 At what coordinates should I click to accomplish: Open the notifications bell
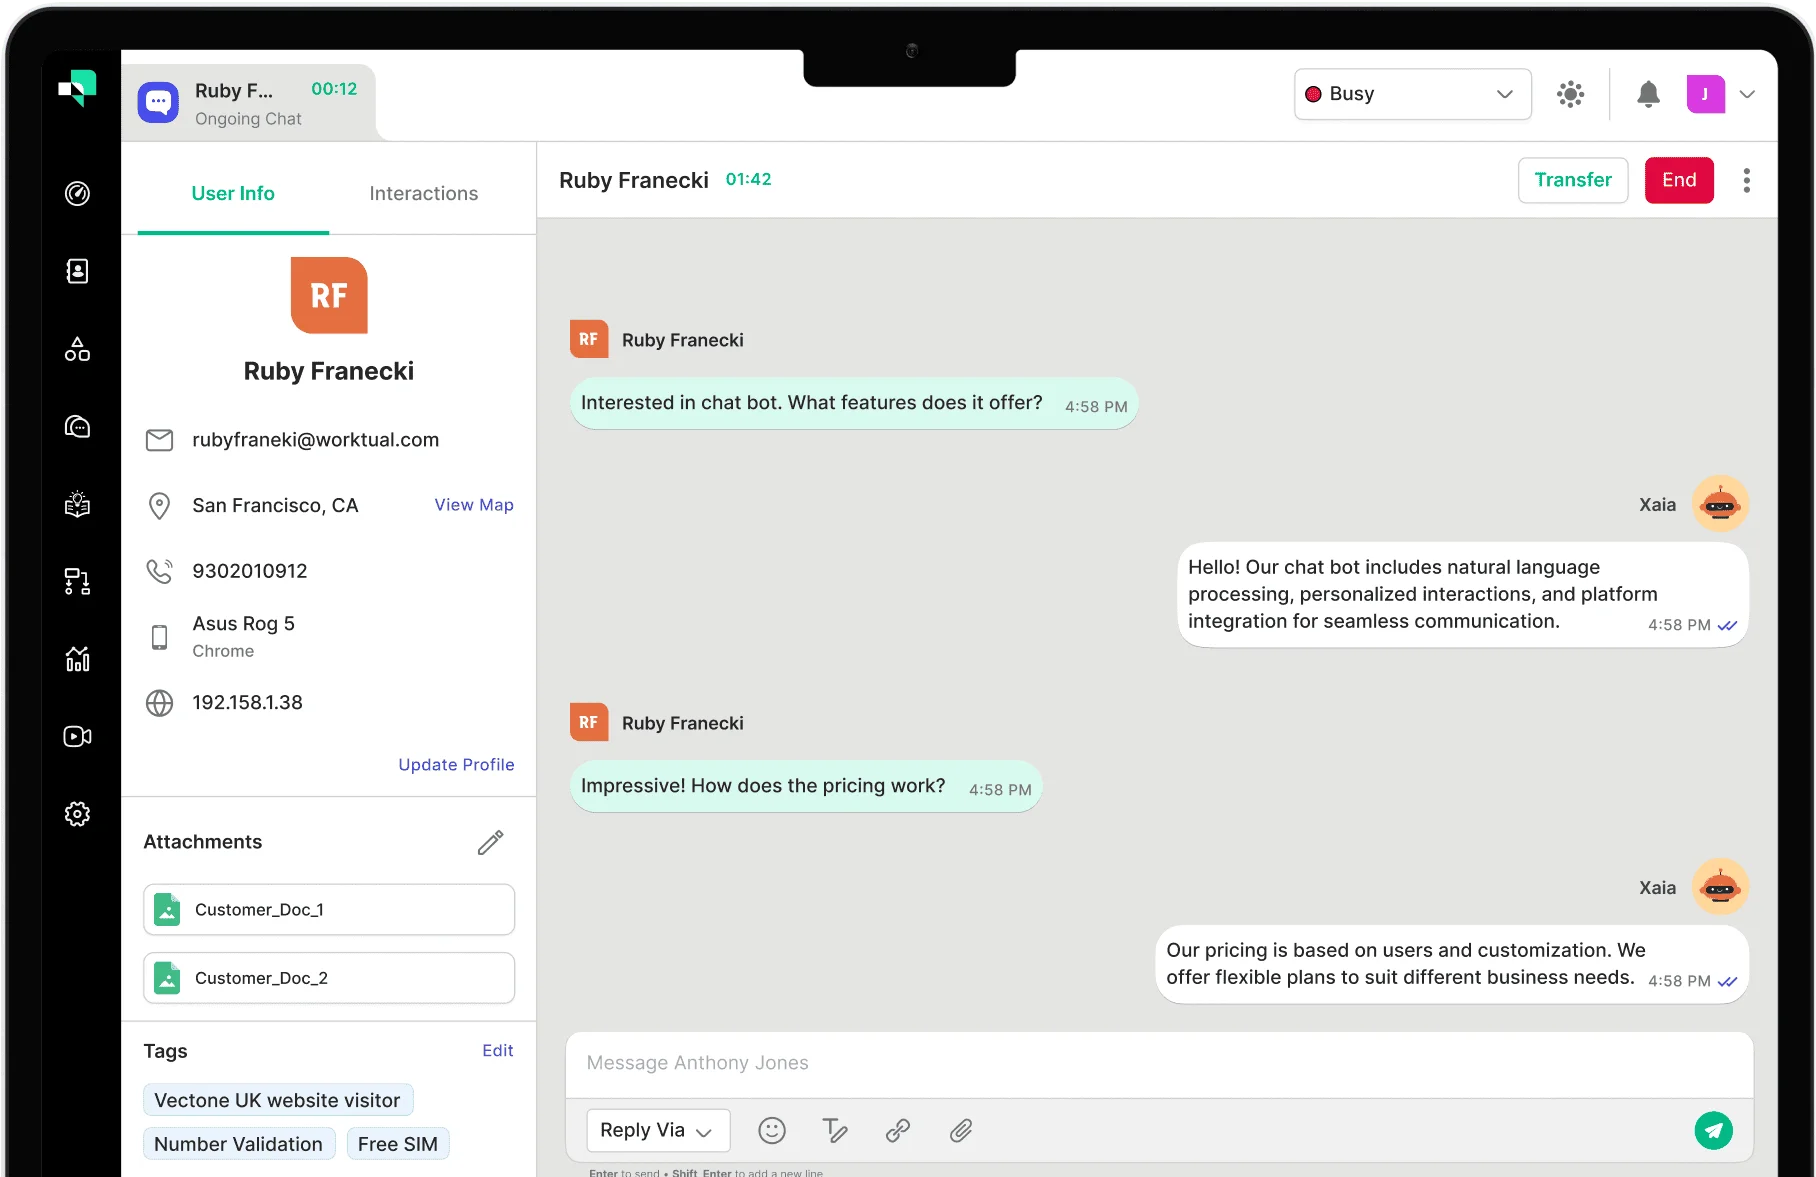coord(1648,94)
